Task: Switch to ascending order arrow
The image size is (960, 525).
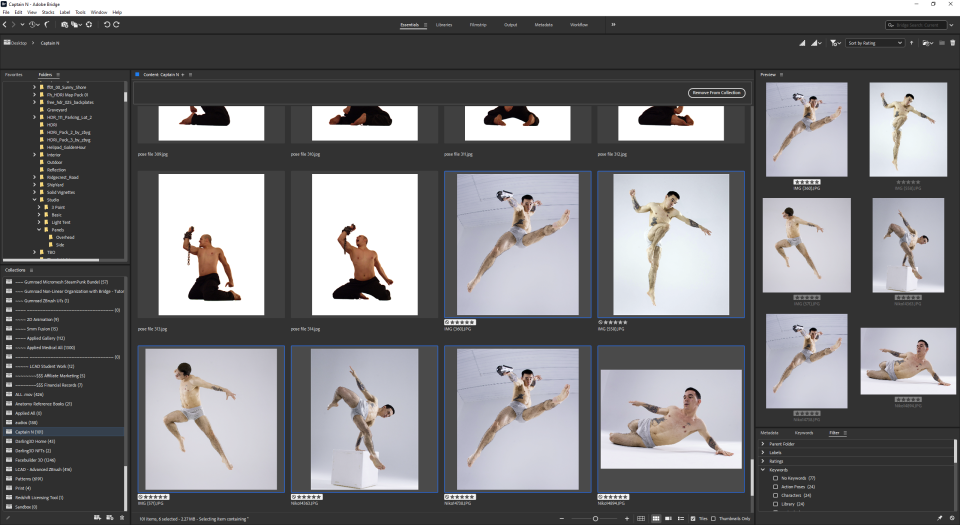Action: 912,43
